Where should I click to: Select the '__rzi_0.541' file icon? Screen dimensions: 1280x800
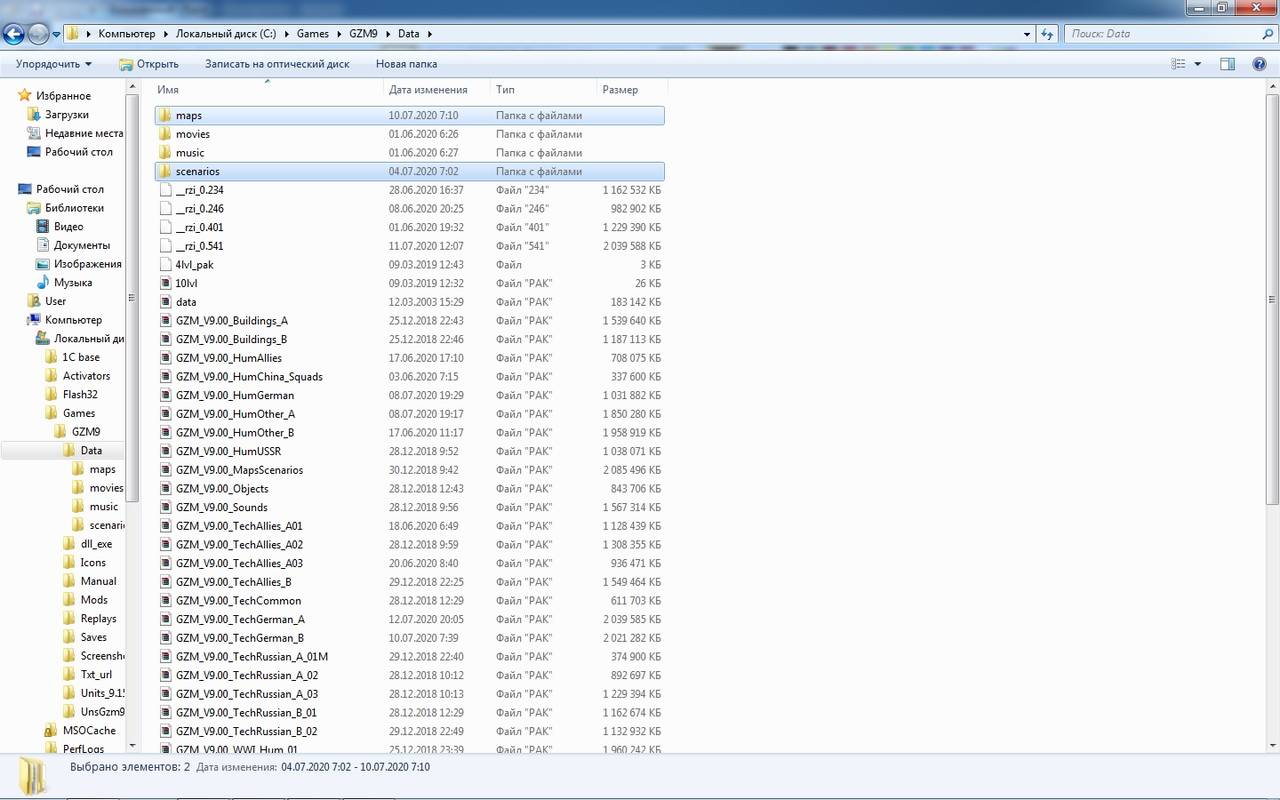click(x=166, y=246)
